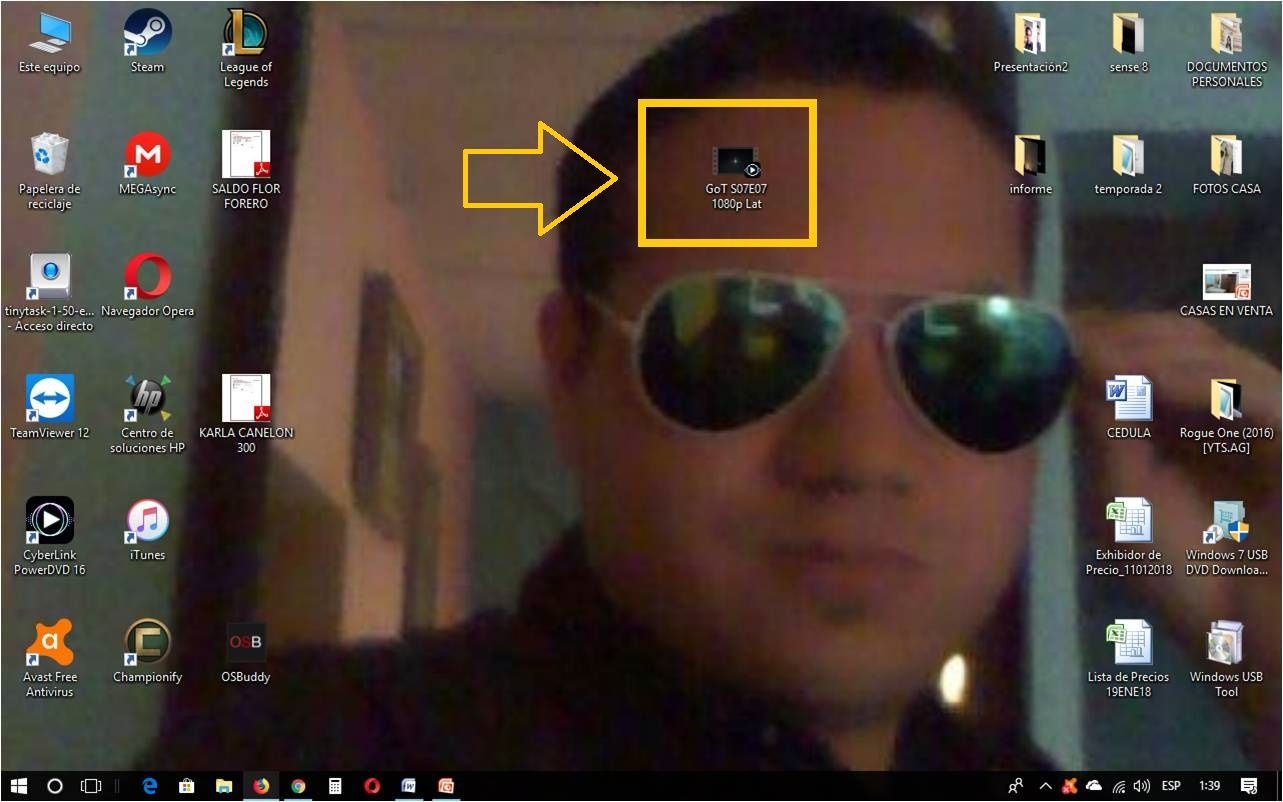Expand hidden system tray icons
This screenshot has height=802, width=1283.
pyautogui.click(x=1046, y=786)
